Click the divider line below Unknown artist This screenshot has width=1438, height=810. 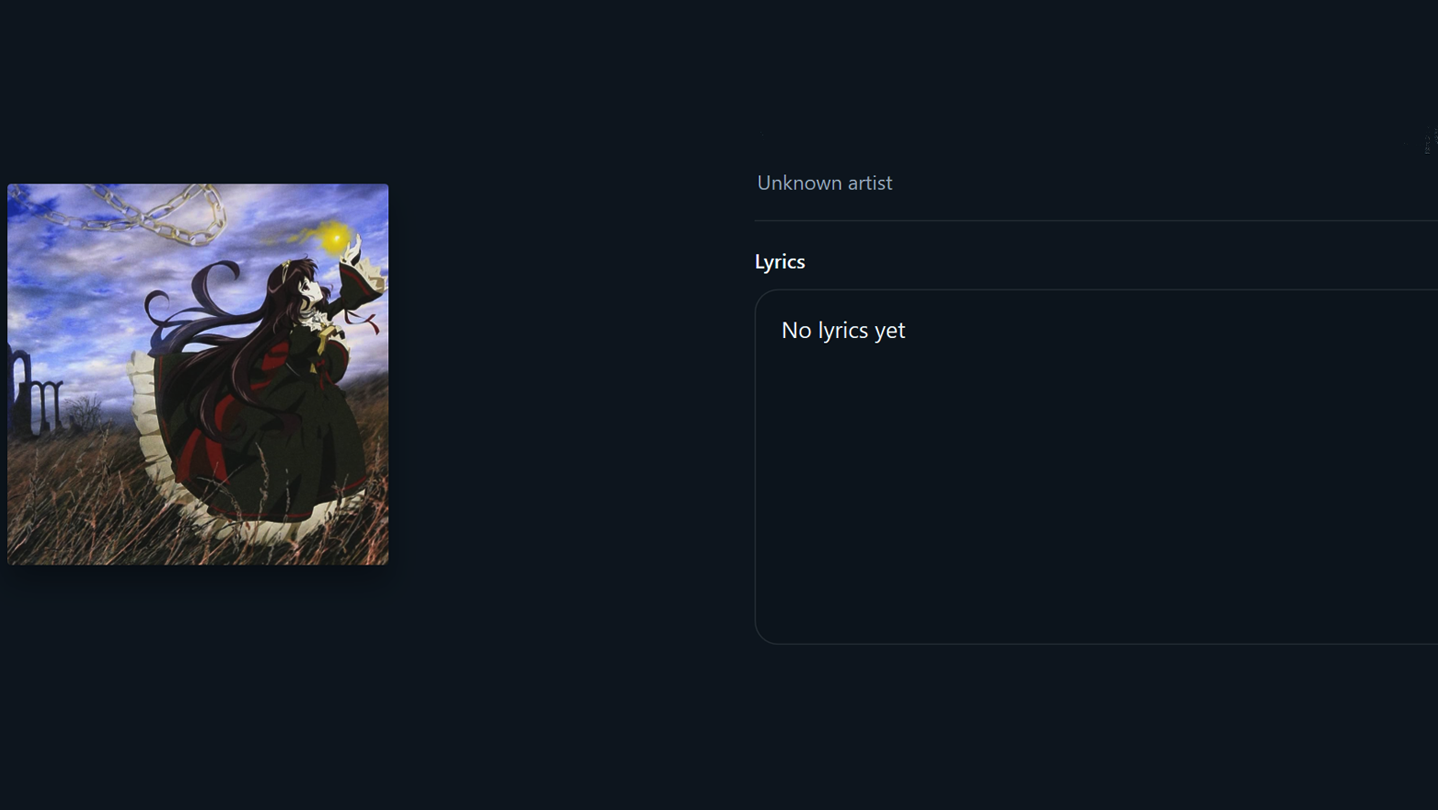(1096, 220)
